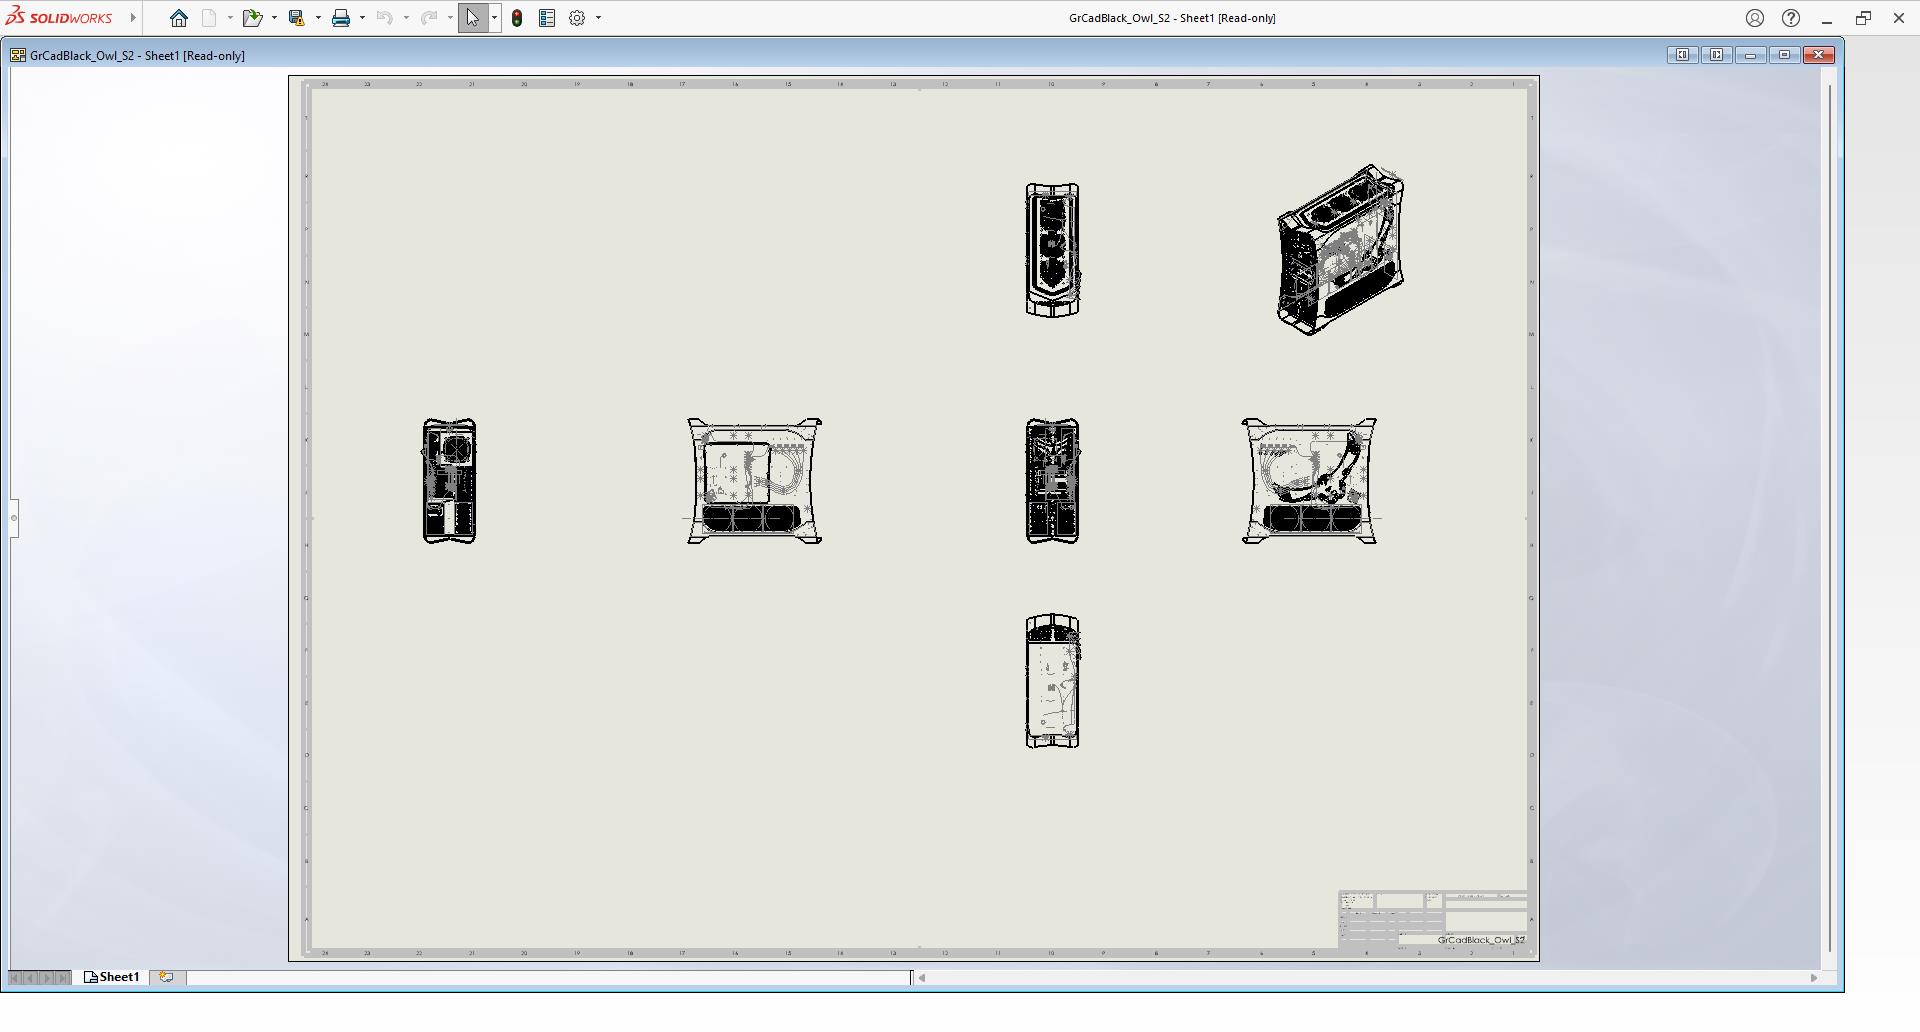Print the drawing using printer icon
1920x1032 pixels.
341,18
